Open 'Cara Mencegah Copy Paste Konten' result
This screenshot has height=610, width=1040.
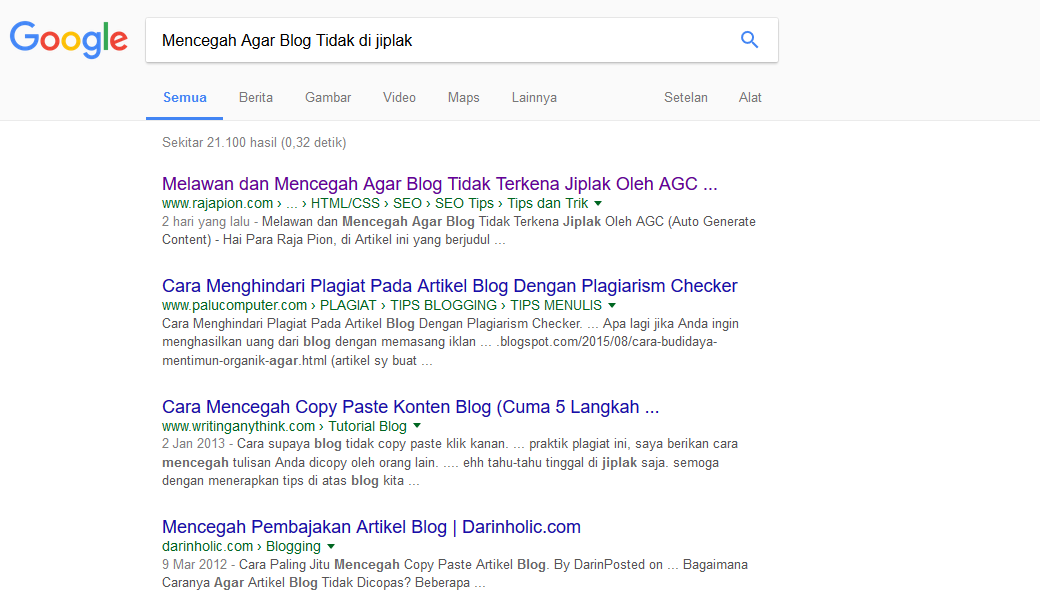pos(411,406)
